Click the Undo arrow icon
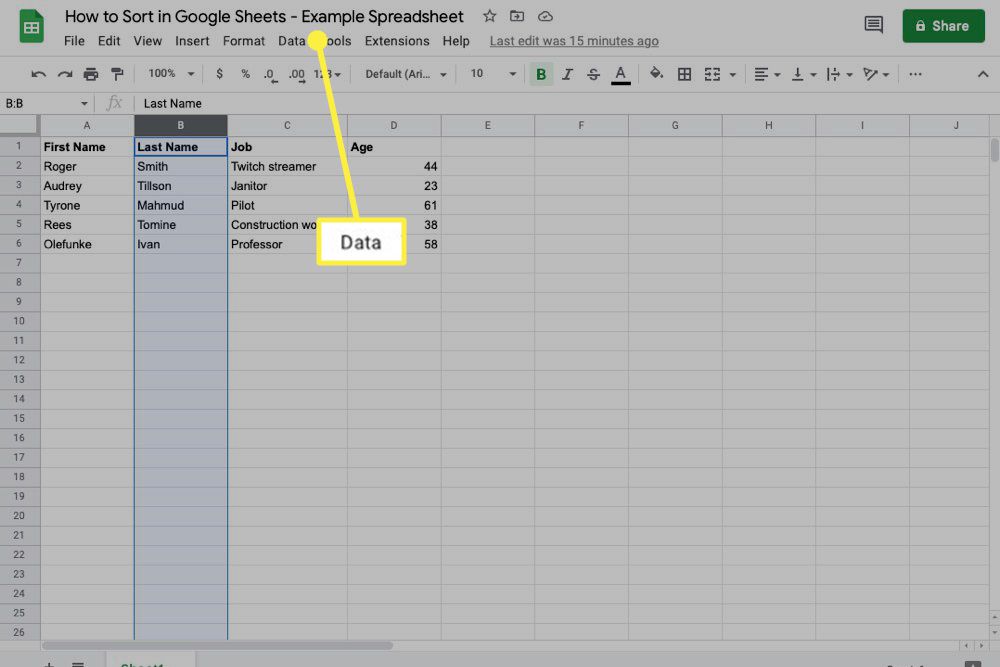The image size is (1000, 667). [38, 75]
